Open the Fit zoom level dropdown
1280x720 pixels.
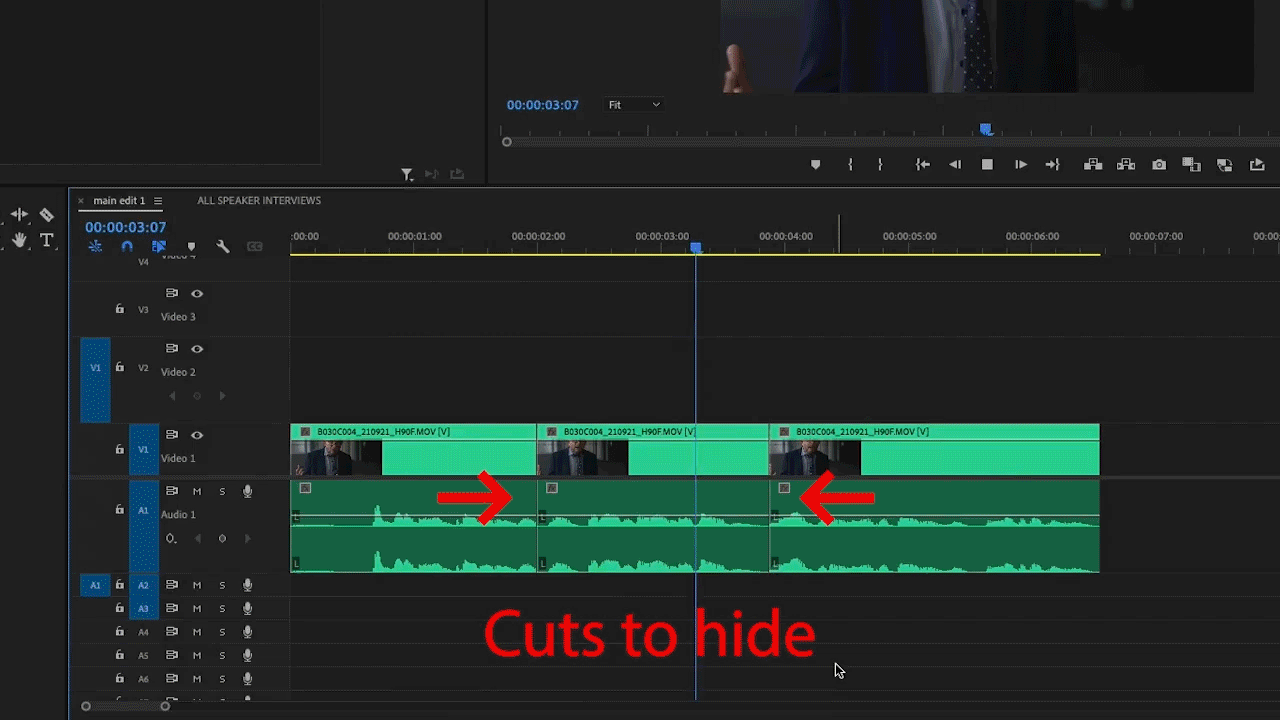click(634, 105)
